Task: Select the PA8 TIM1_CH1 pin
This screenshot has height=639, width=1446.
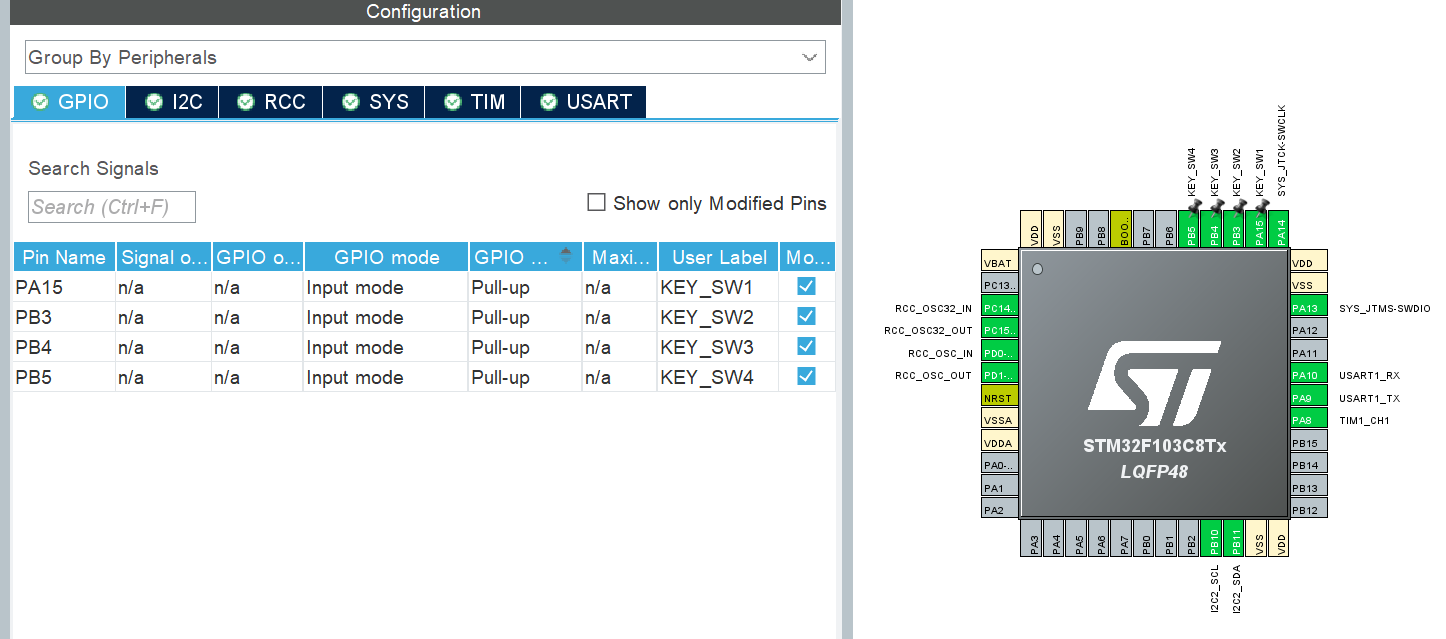Action: 1308,420
